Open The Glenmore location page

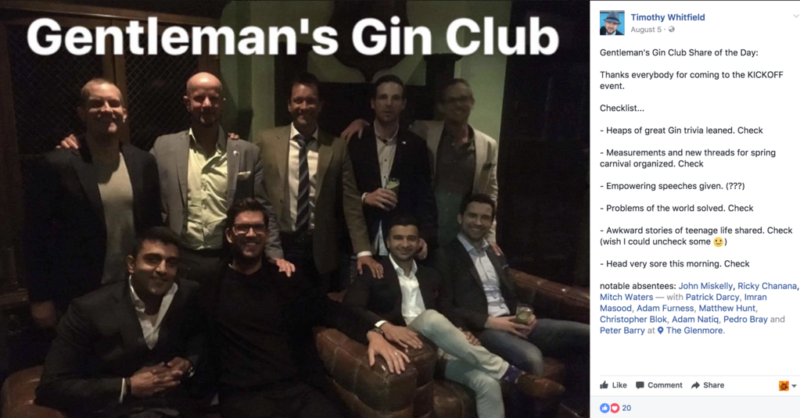pos(694,331)
